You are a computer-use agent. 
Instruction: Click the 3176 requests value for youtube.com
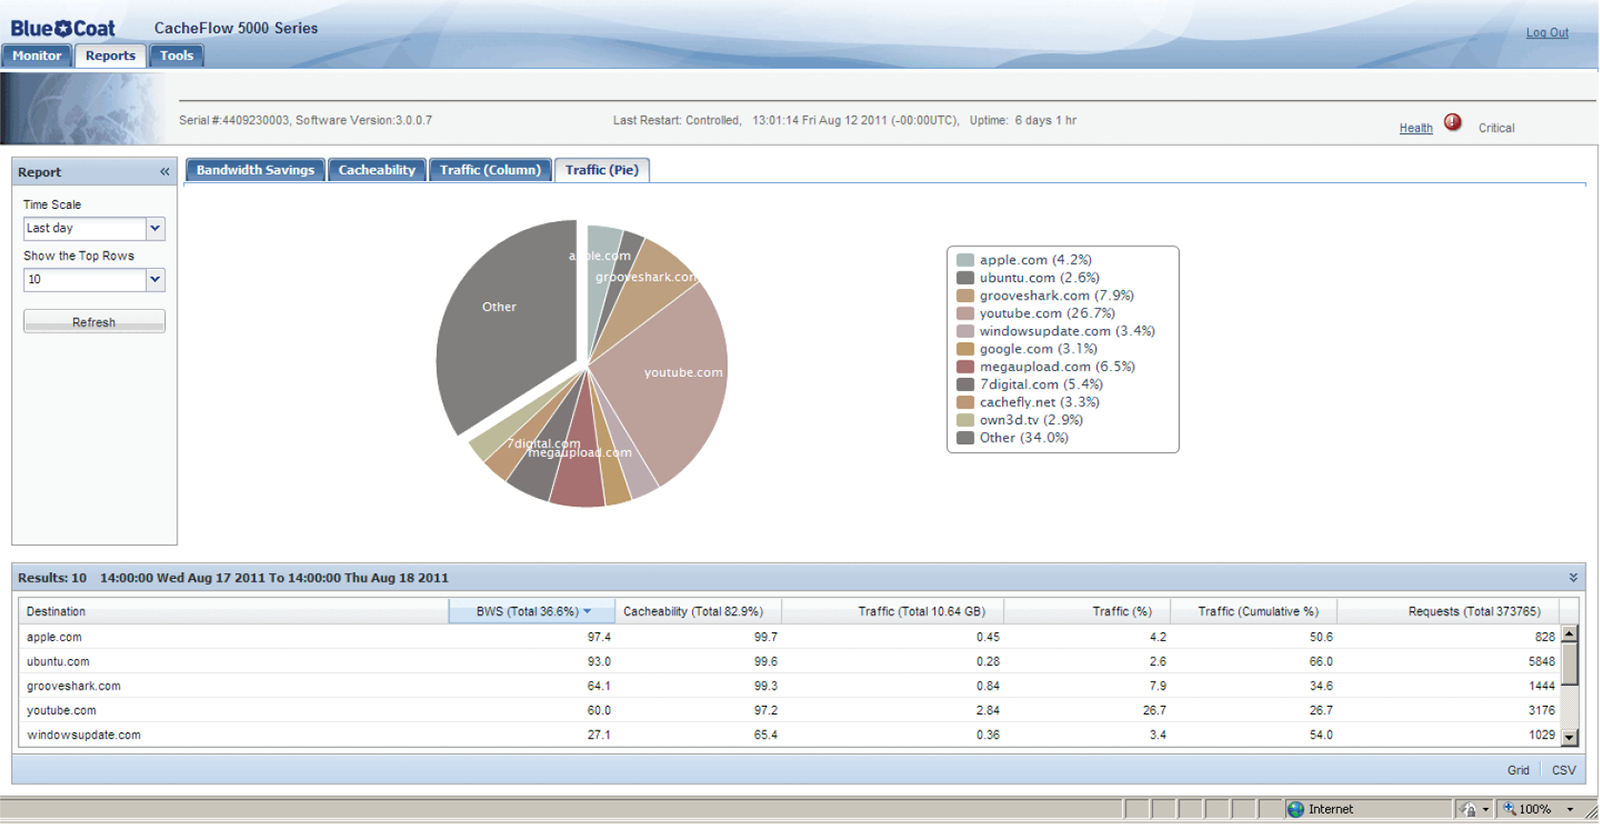[1542, 711]
